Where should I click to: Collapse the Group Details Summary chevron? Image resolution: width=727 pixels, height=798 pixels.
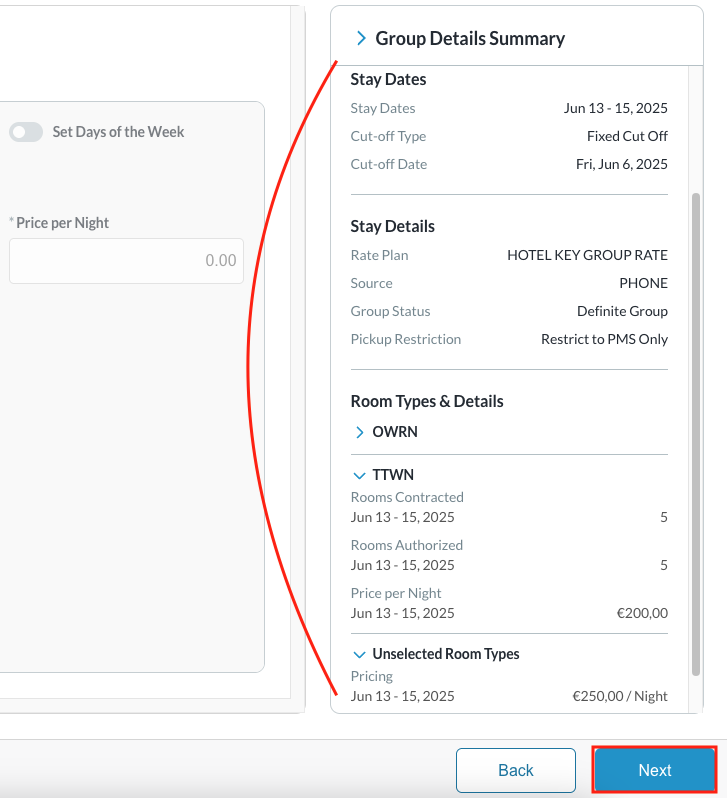361,39
